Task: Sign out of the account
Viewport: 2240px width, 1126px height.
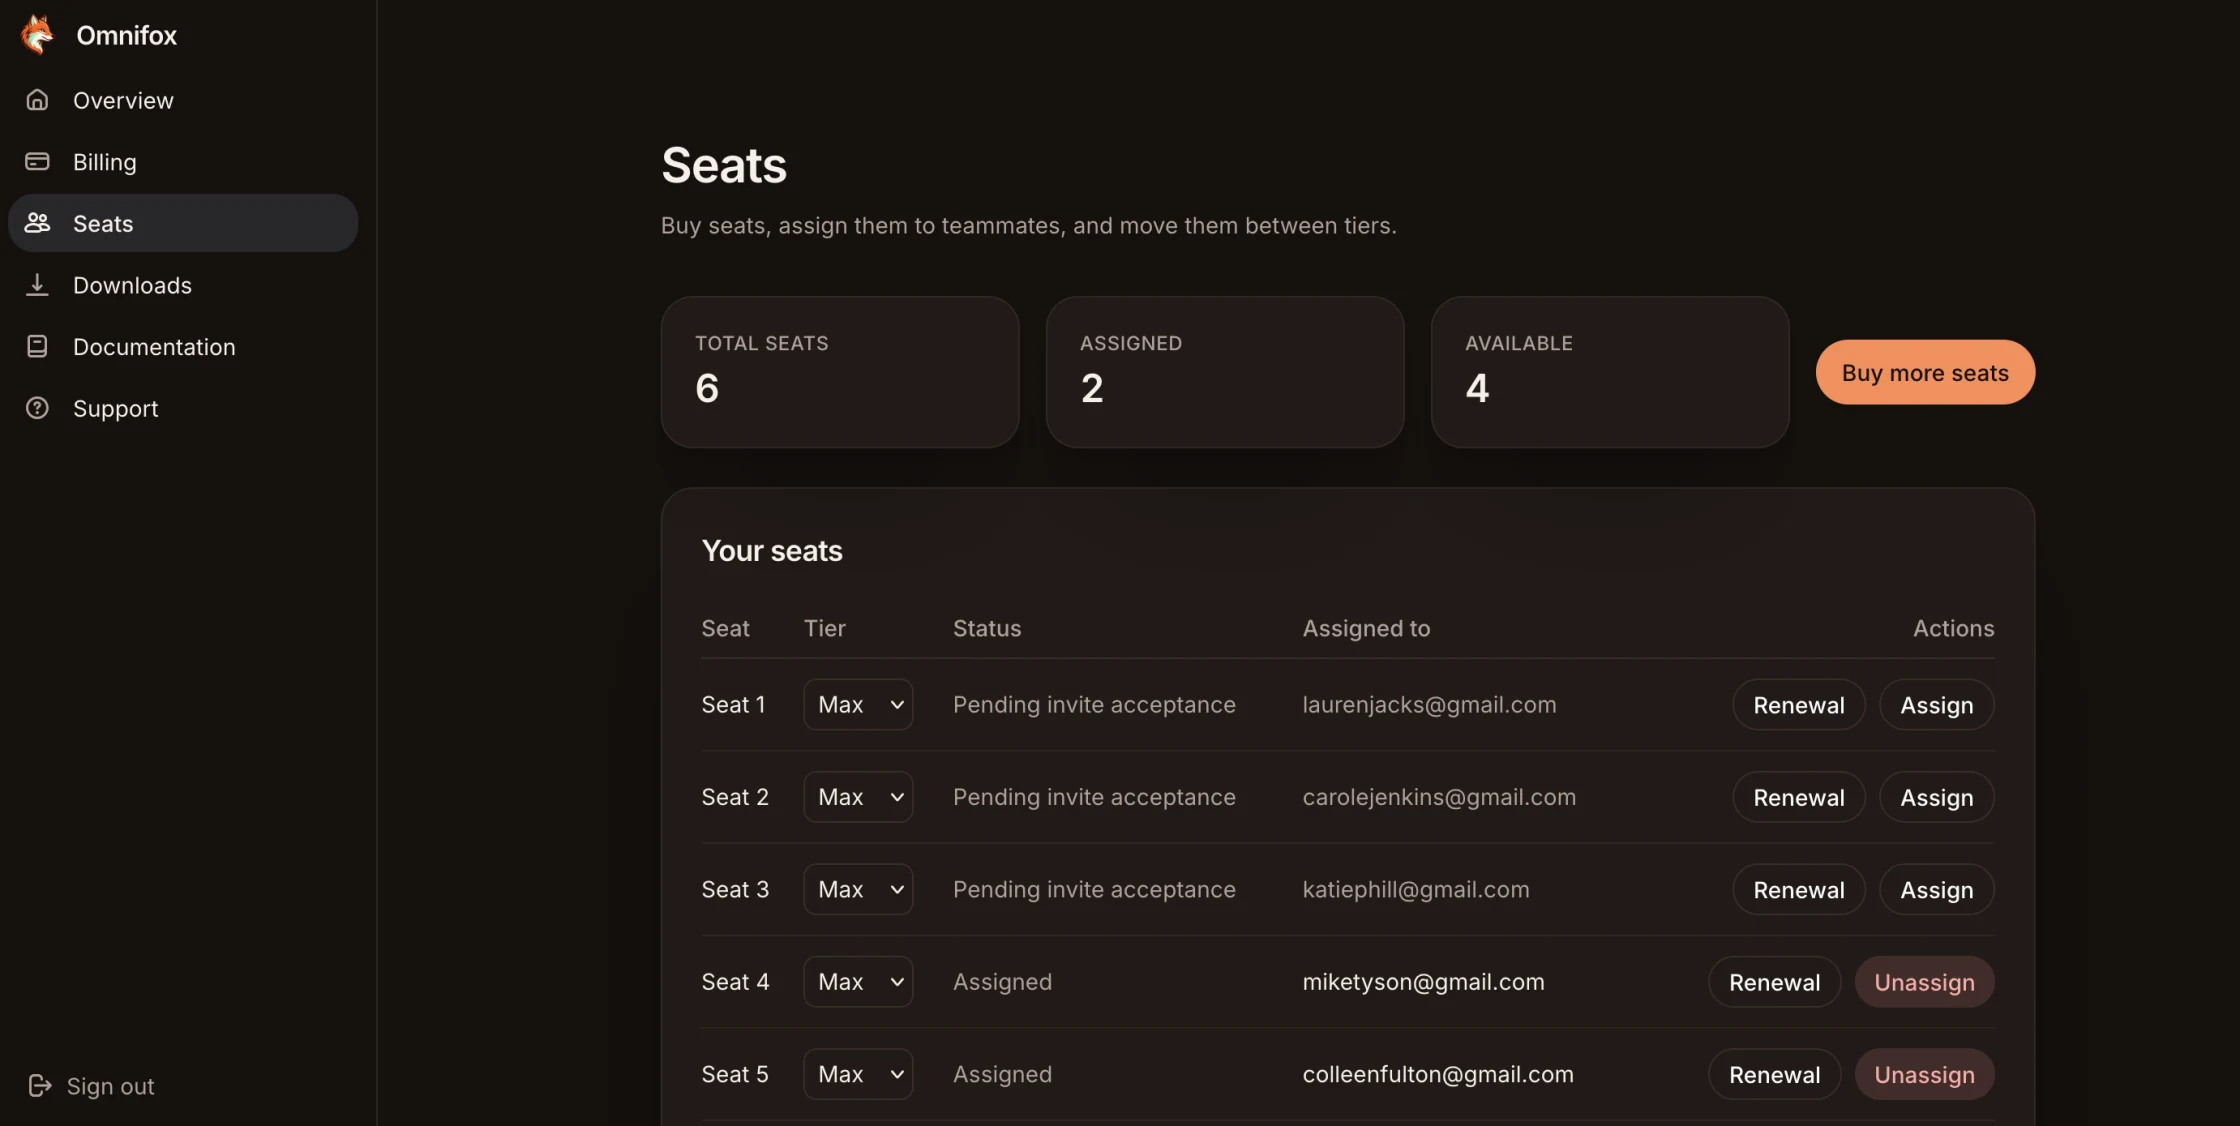Action: pyautogui.click(x=92, y=1086)
